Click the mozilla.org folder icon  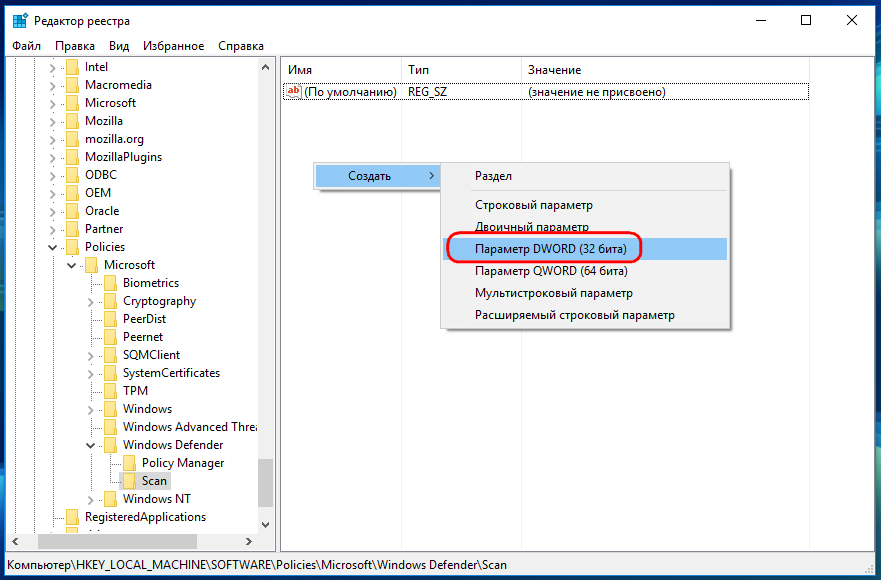click(72, 139)
